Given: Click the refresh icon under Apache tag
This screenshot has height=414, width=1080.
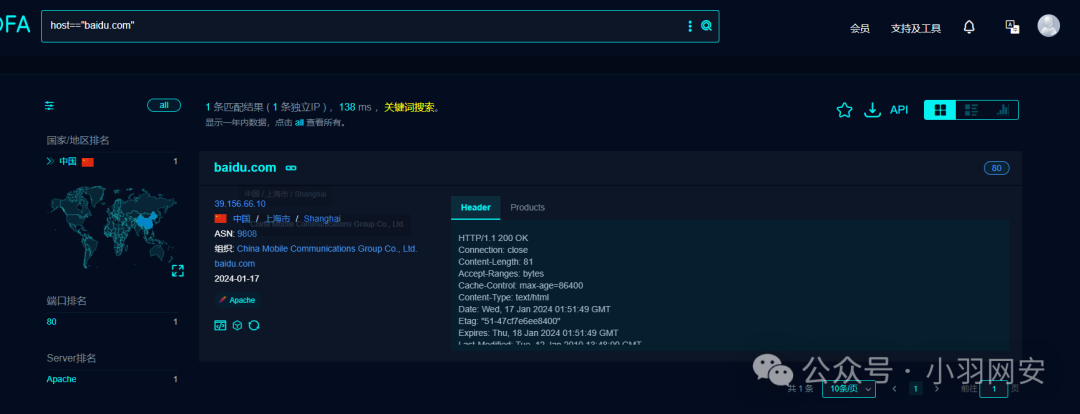Looking at the screenshot, I should 253,325.
